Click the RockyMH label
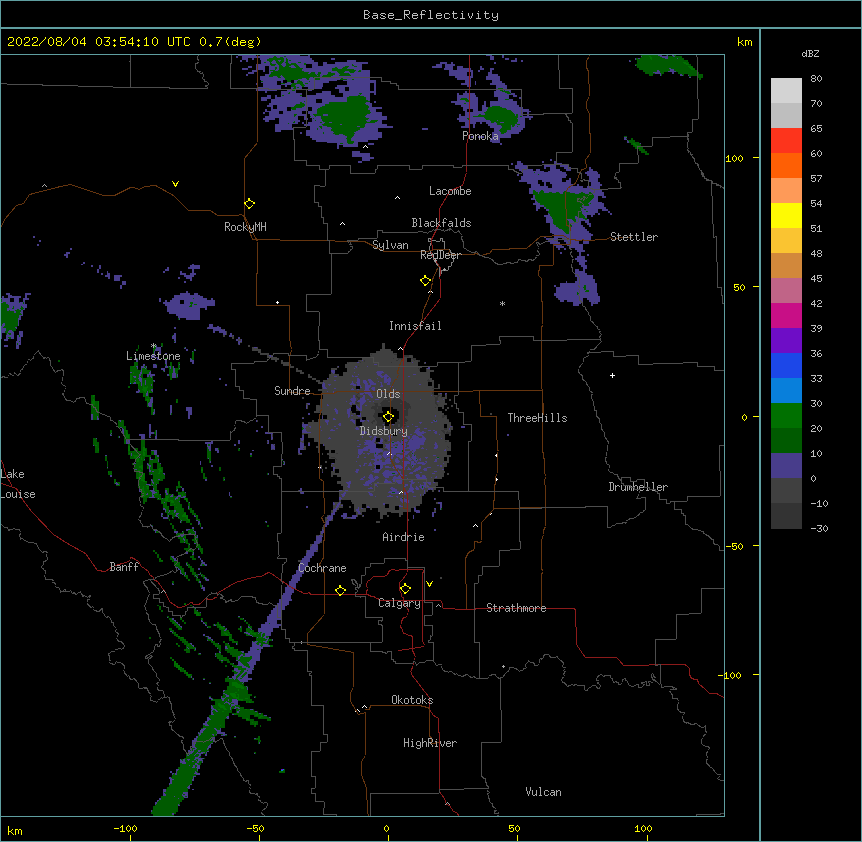 coord(245,227)
